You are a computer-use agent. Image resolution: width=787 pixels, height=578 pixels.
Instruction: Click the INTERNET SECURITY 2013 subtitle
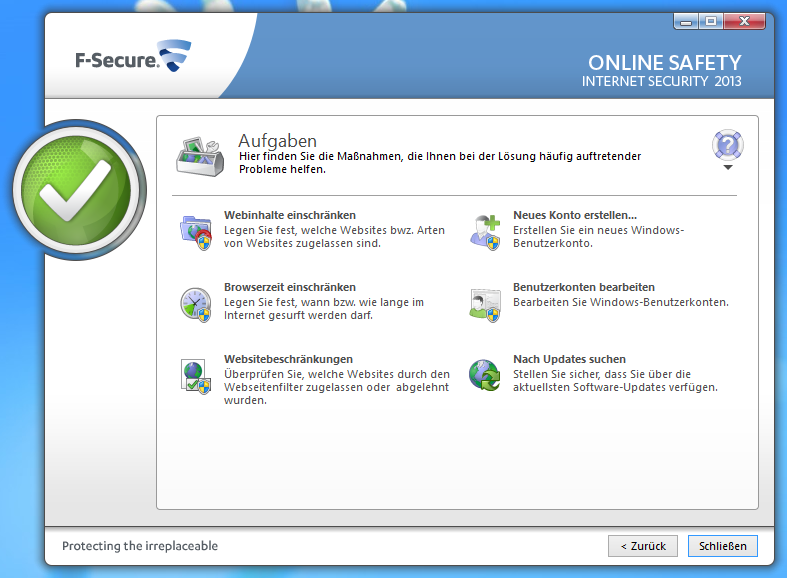(x=662, y=81)
